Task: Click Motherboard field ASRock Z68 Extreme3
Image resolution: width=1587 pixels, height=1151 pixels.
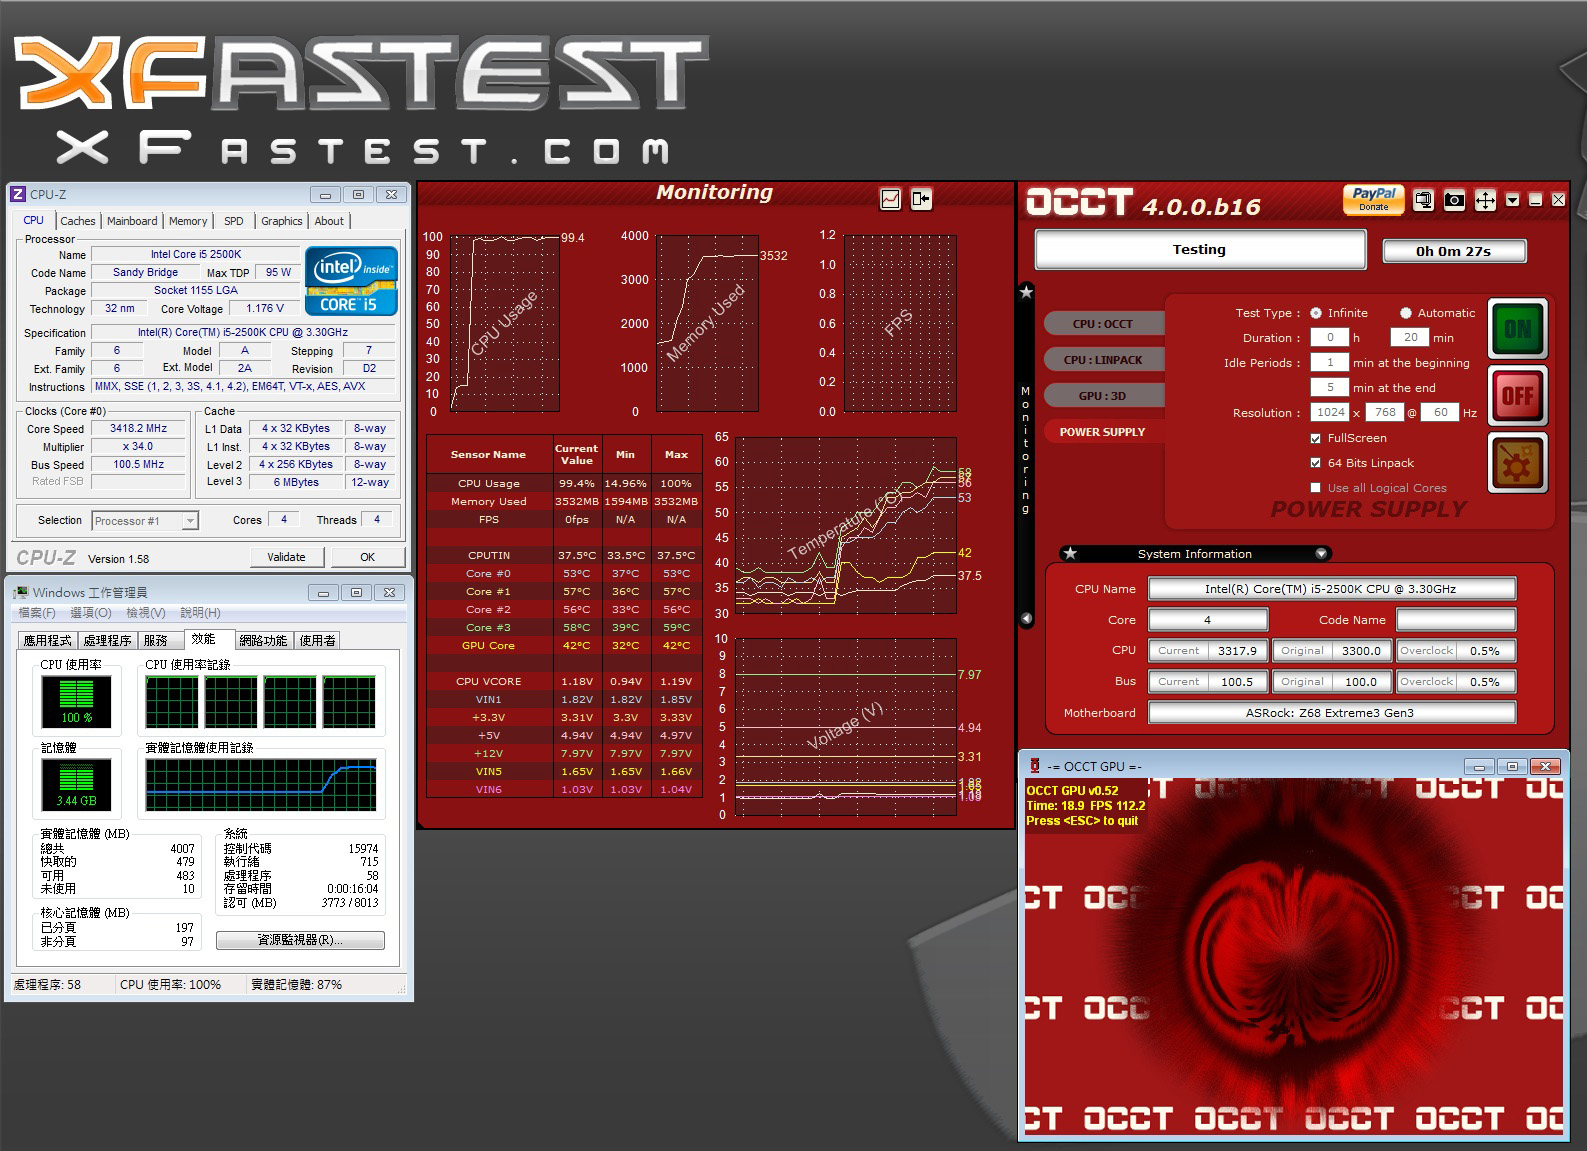Action: [1332, 713]
